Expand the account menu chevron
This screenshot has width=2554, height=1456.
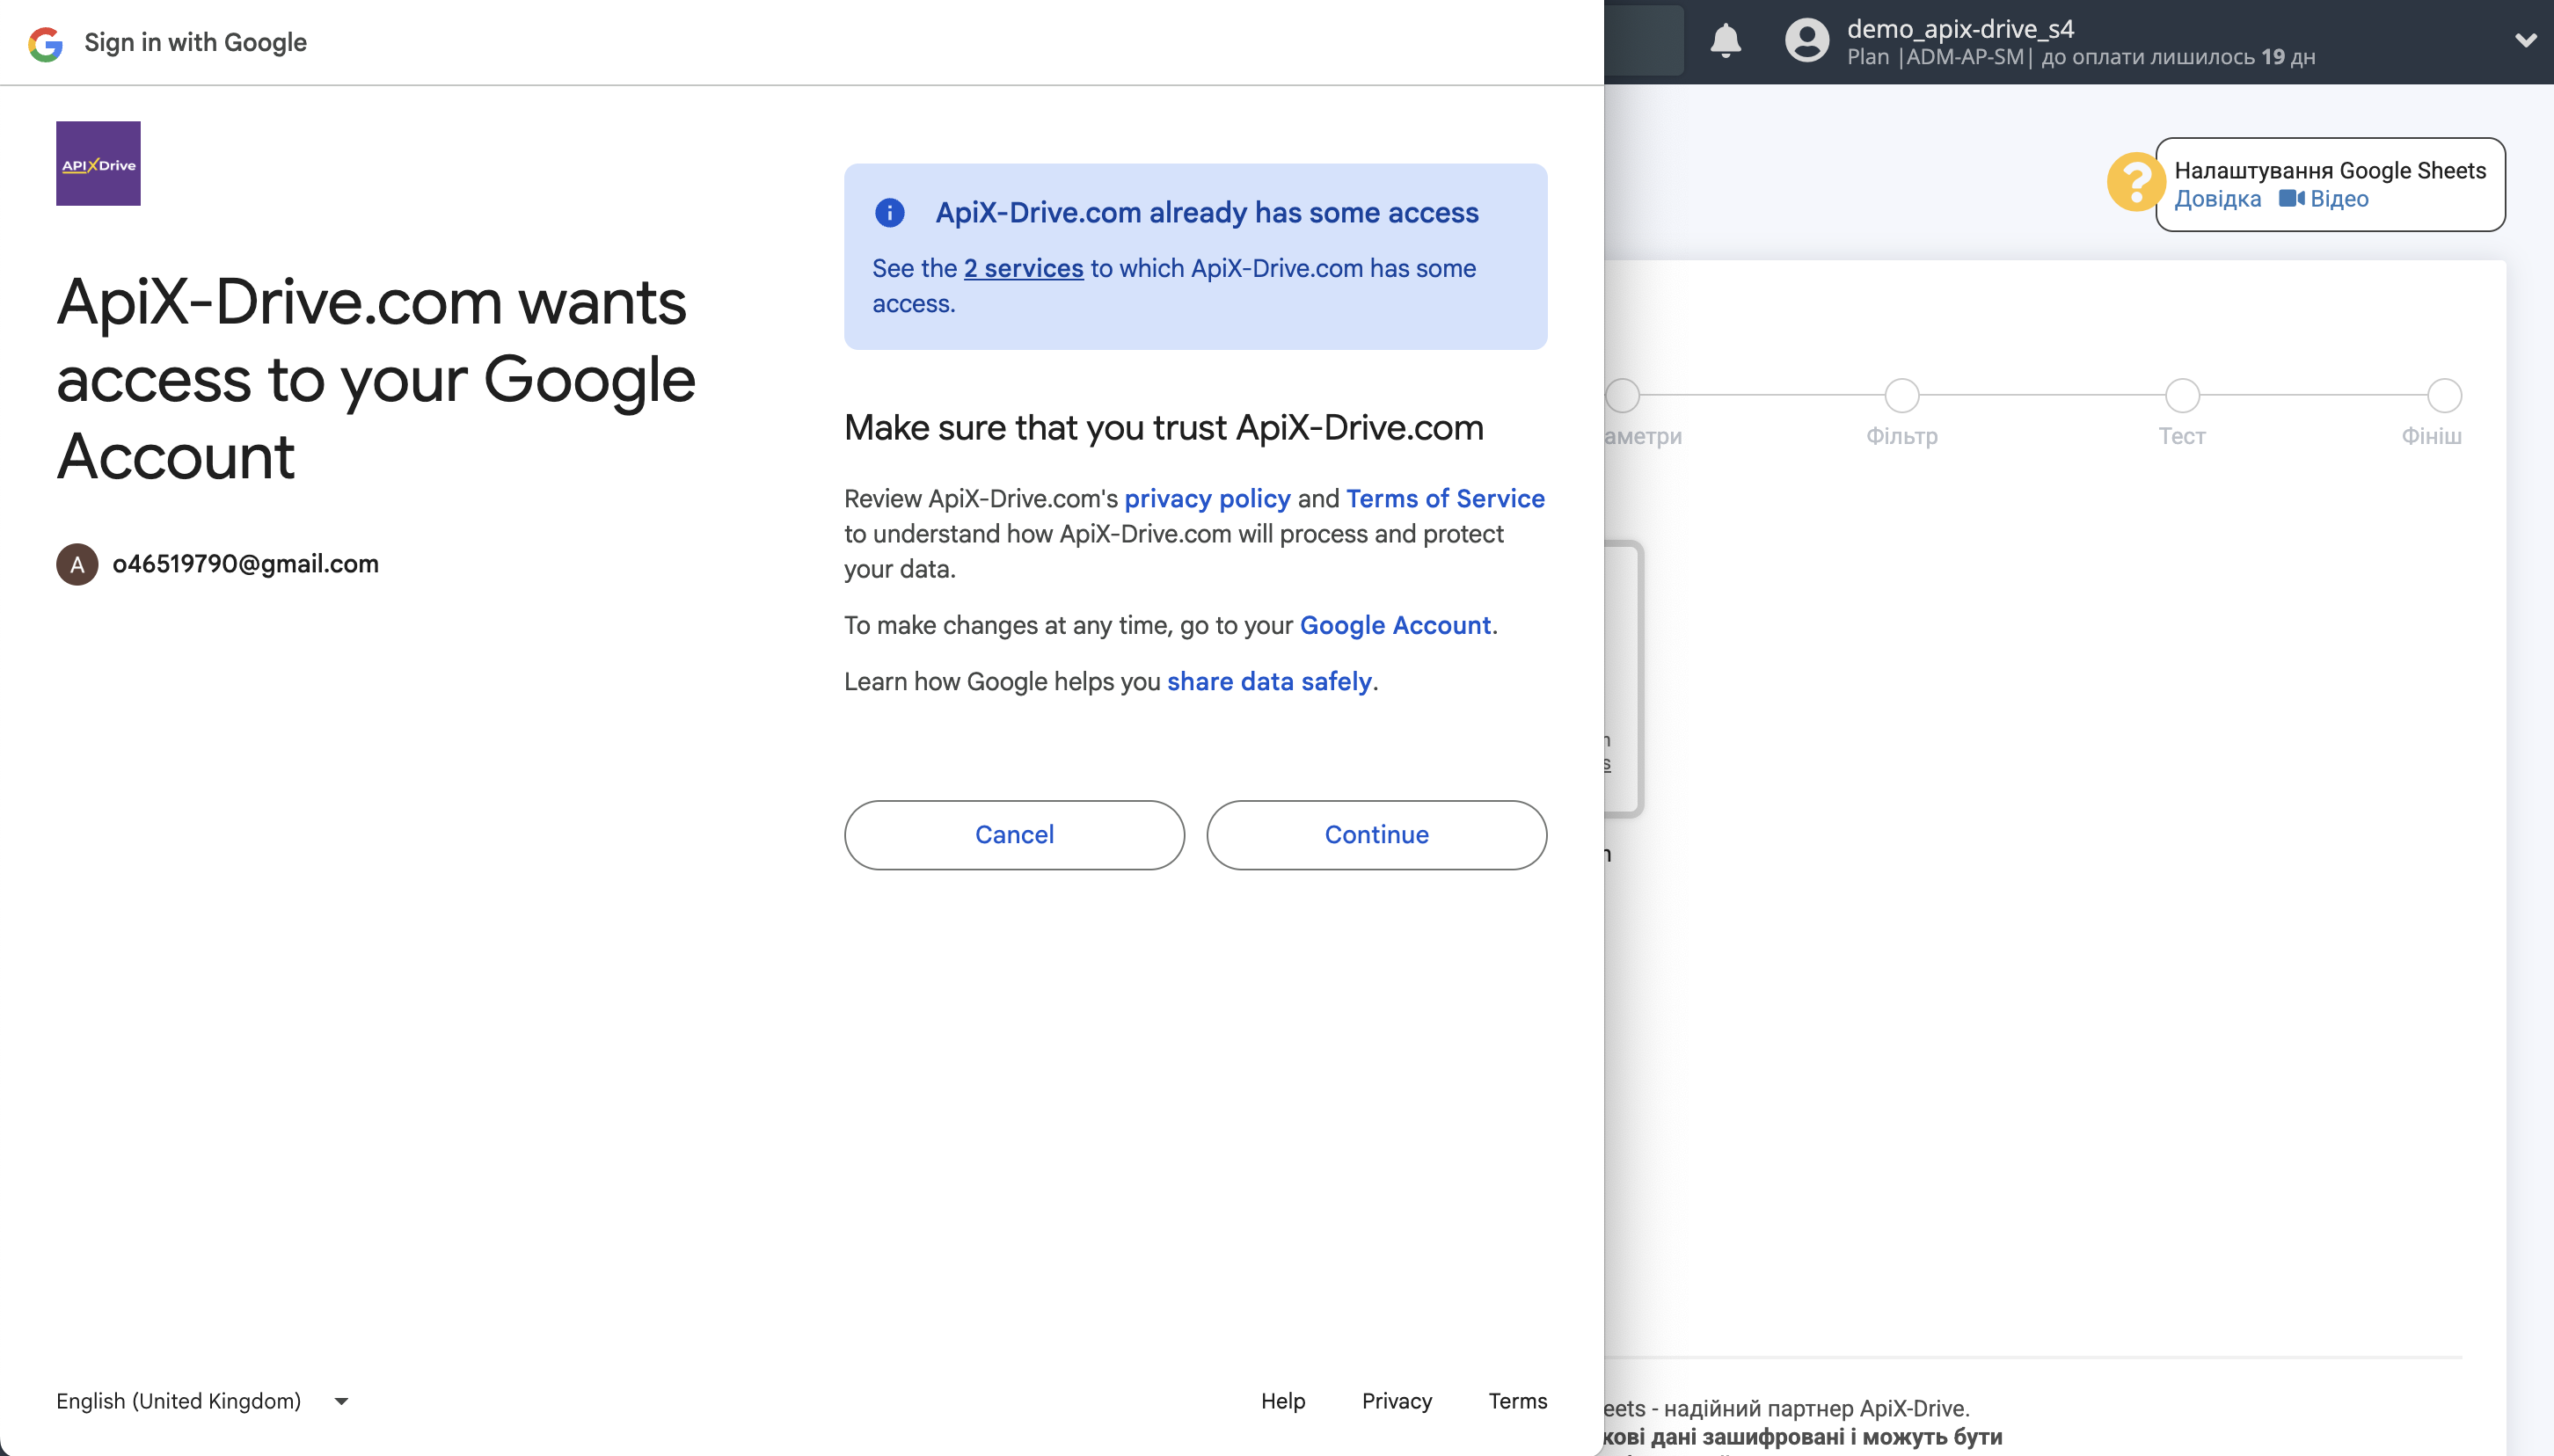(x=2525, y=41)
